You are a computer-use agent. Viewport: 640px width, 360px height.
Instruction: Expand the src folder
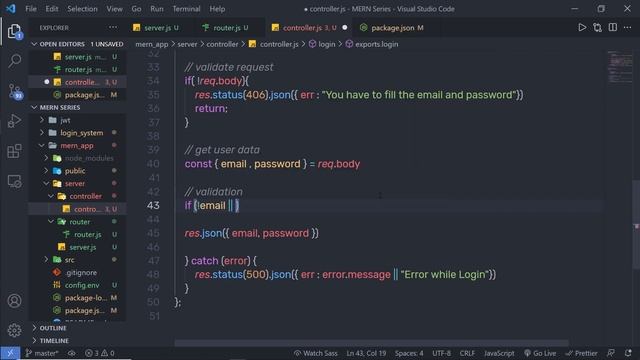coord(46,260)
